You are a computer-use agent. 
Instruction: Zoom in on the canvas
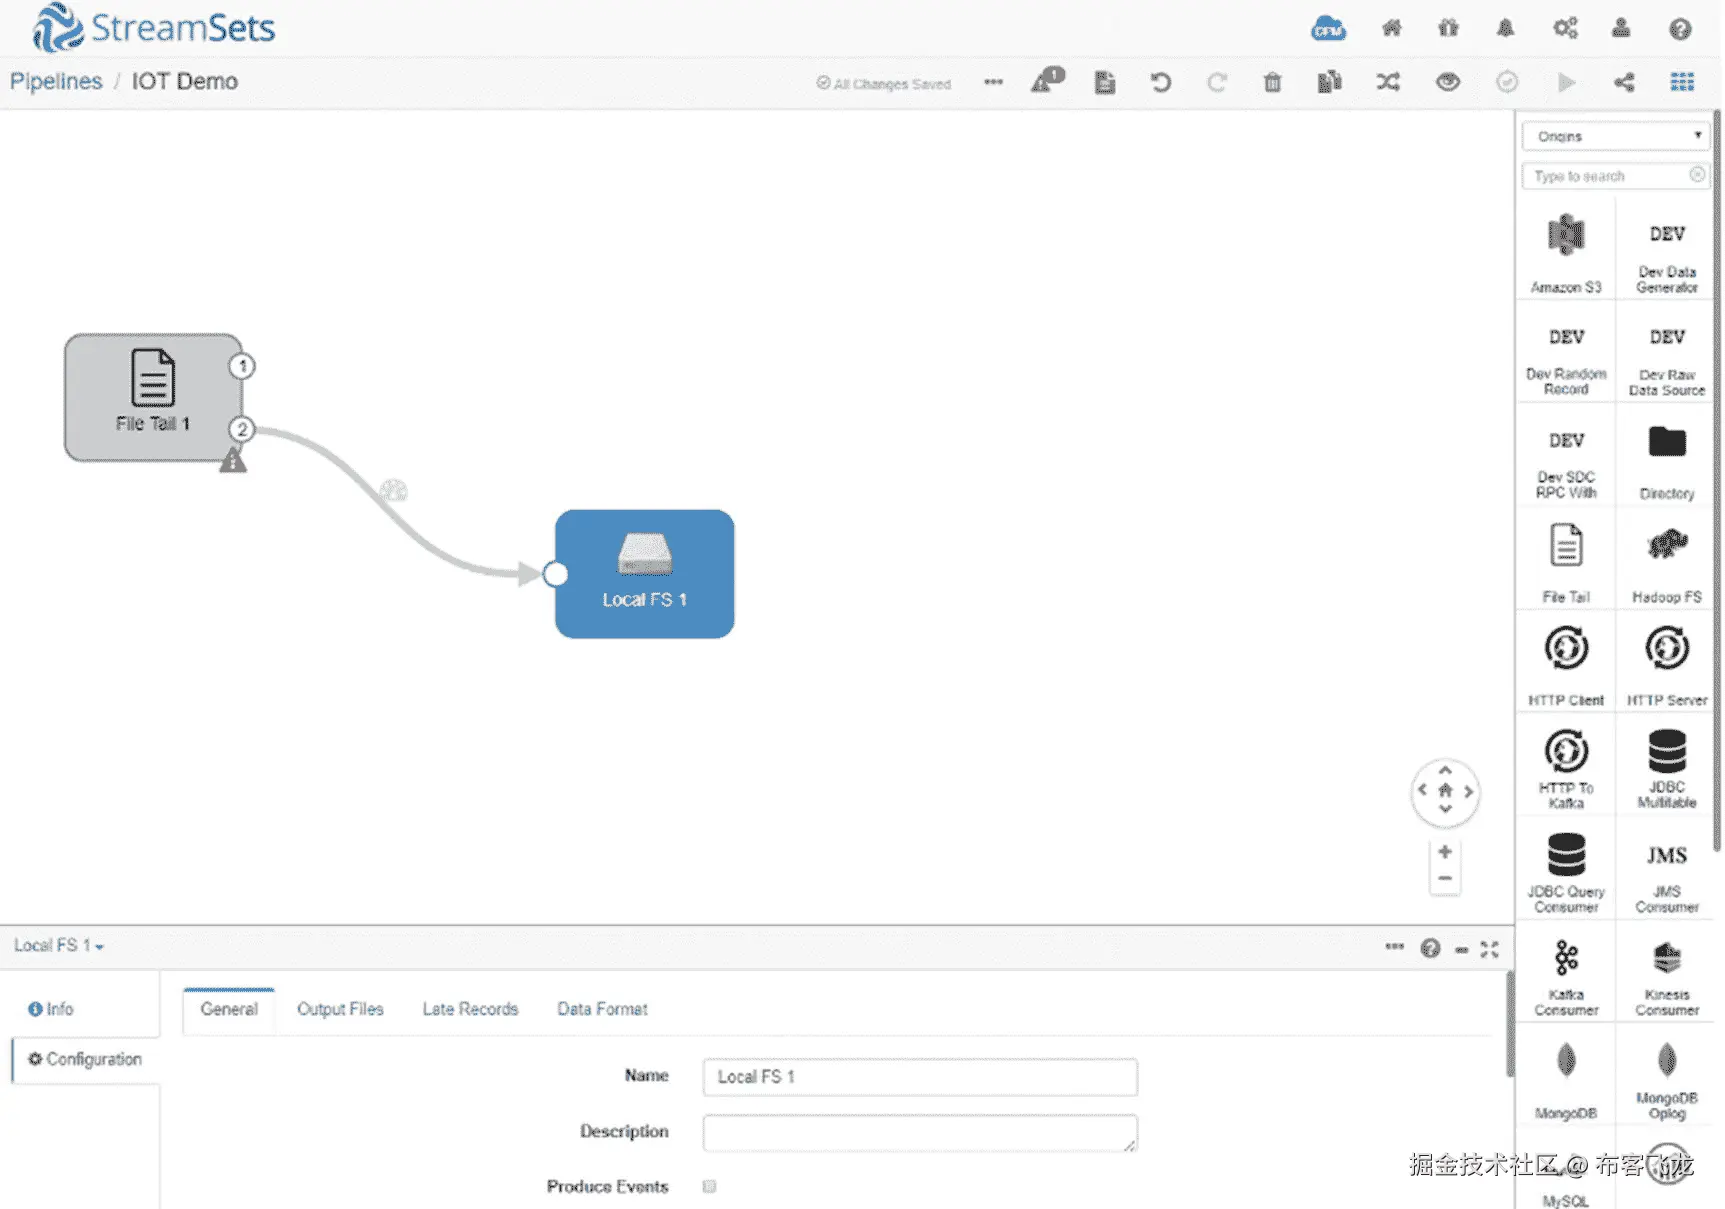click(x=1444, y=852)
